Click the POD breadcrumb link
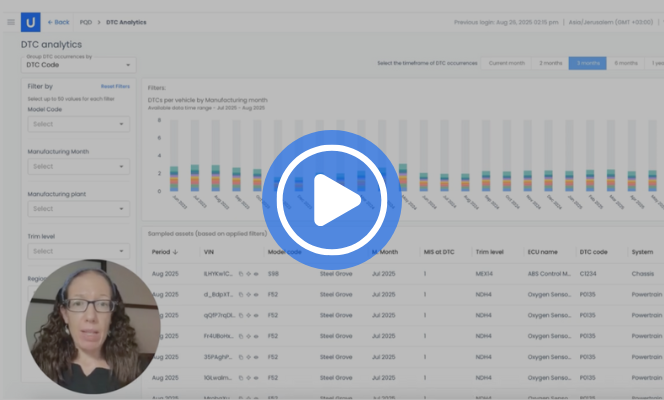Image resolution: width=664 pixels, height=400 pixels. pyautogui.click(x=85, y=21)
